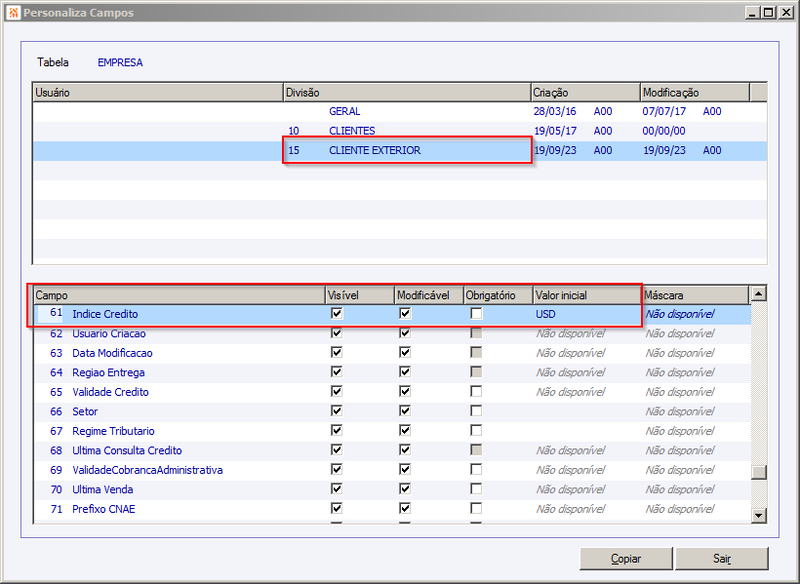Click the Divisão column header
This screenshot has width=800, height=584.
tap(407, 92)
